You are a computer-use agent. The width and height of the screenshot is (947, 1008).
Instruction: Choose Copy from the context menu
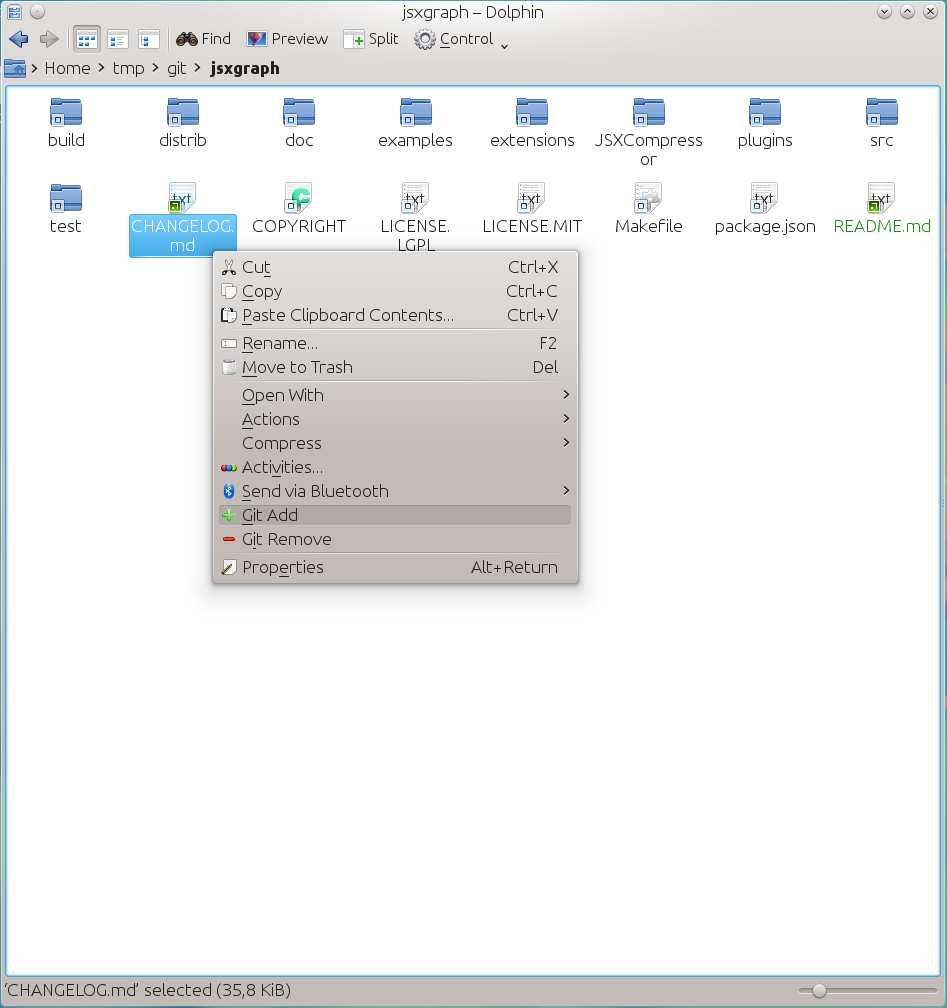click(x=395, y=291)
